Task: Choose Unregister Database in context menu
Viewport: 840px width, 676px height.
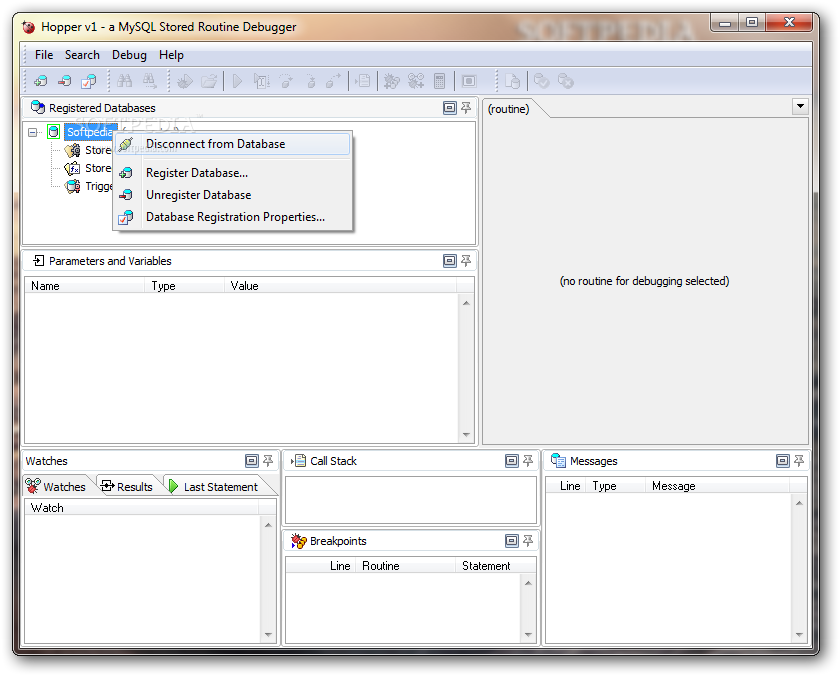Action: [232, 195]
